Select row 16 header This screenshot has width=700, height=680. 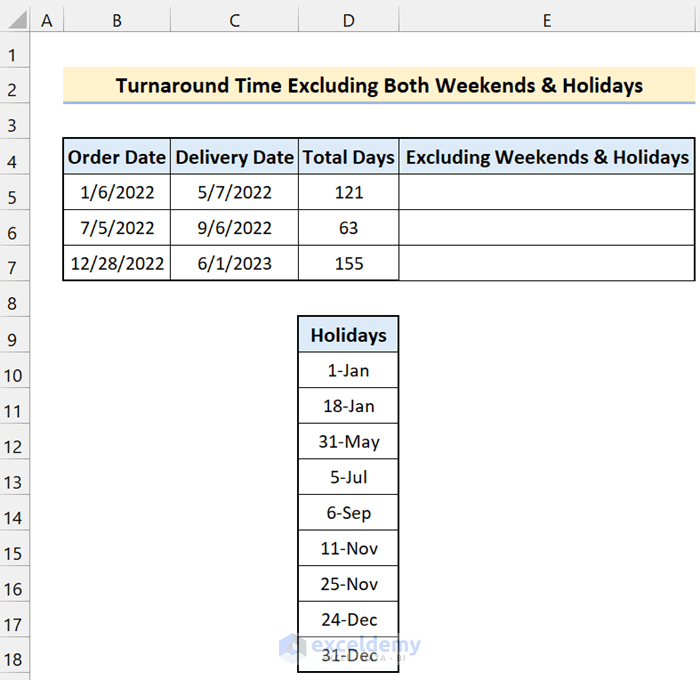click(x=14, y=584)
